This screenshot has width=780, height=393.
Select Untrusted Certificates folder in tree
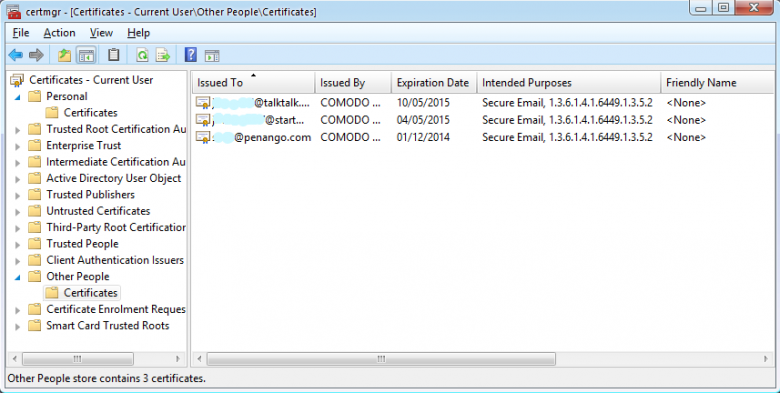click(x=98, y=211)
